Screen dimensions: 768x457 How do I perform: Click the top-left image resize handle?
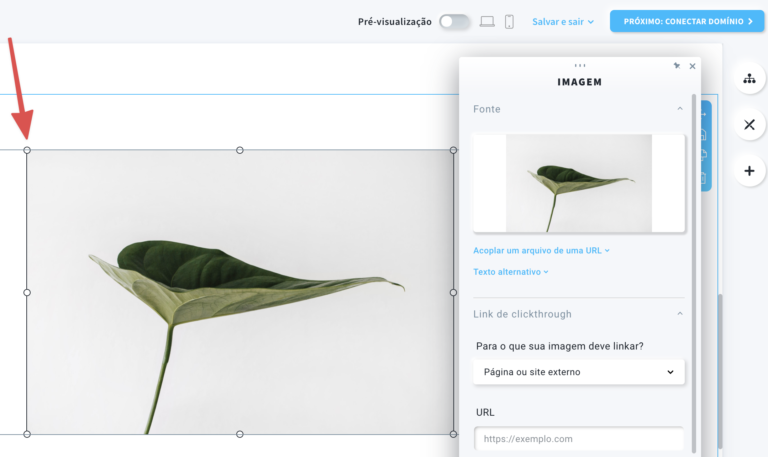click(x=27, y=151)
